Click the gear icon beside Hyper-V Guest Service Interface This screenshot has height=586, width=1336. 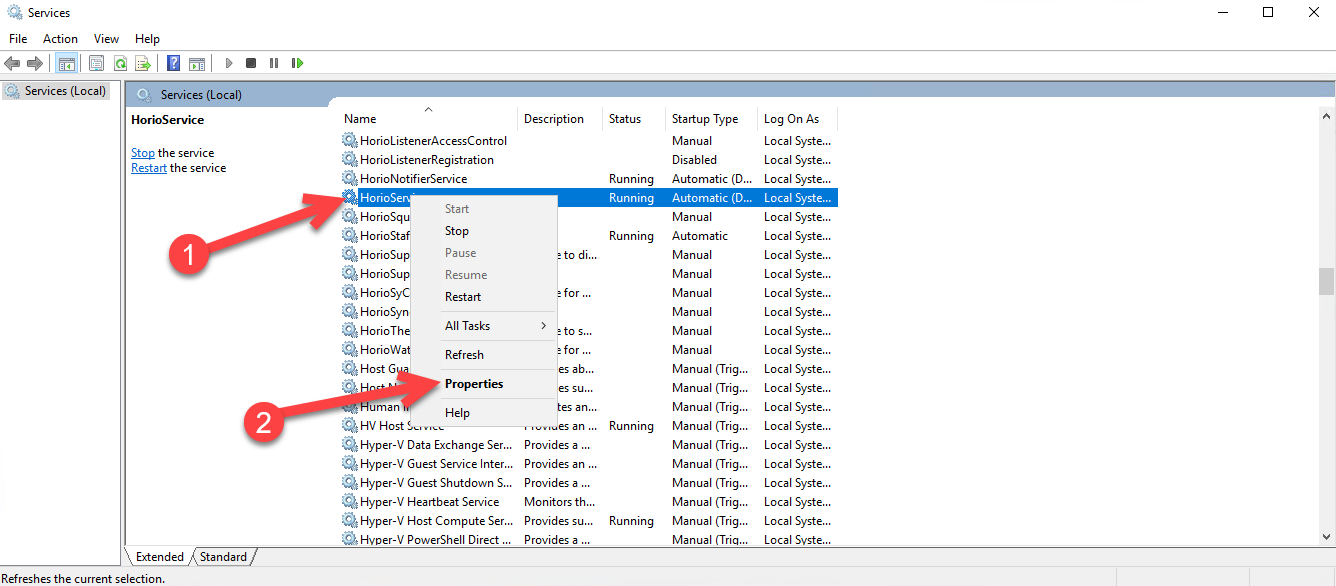[349, 464]
